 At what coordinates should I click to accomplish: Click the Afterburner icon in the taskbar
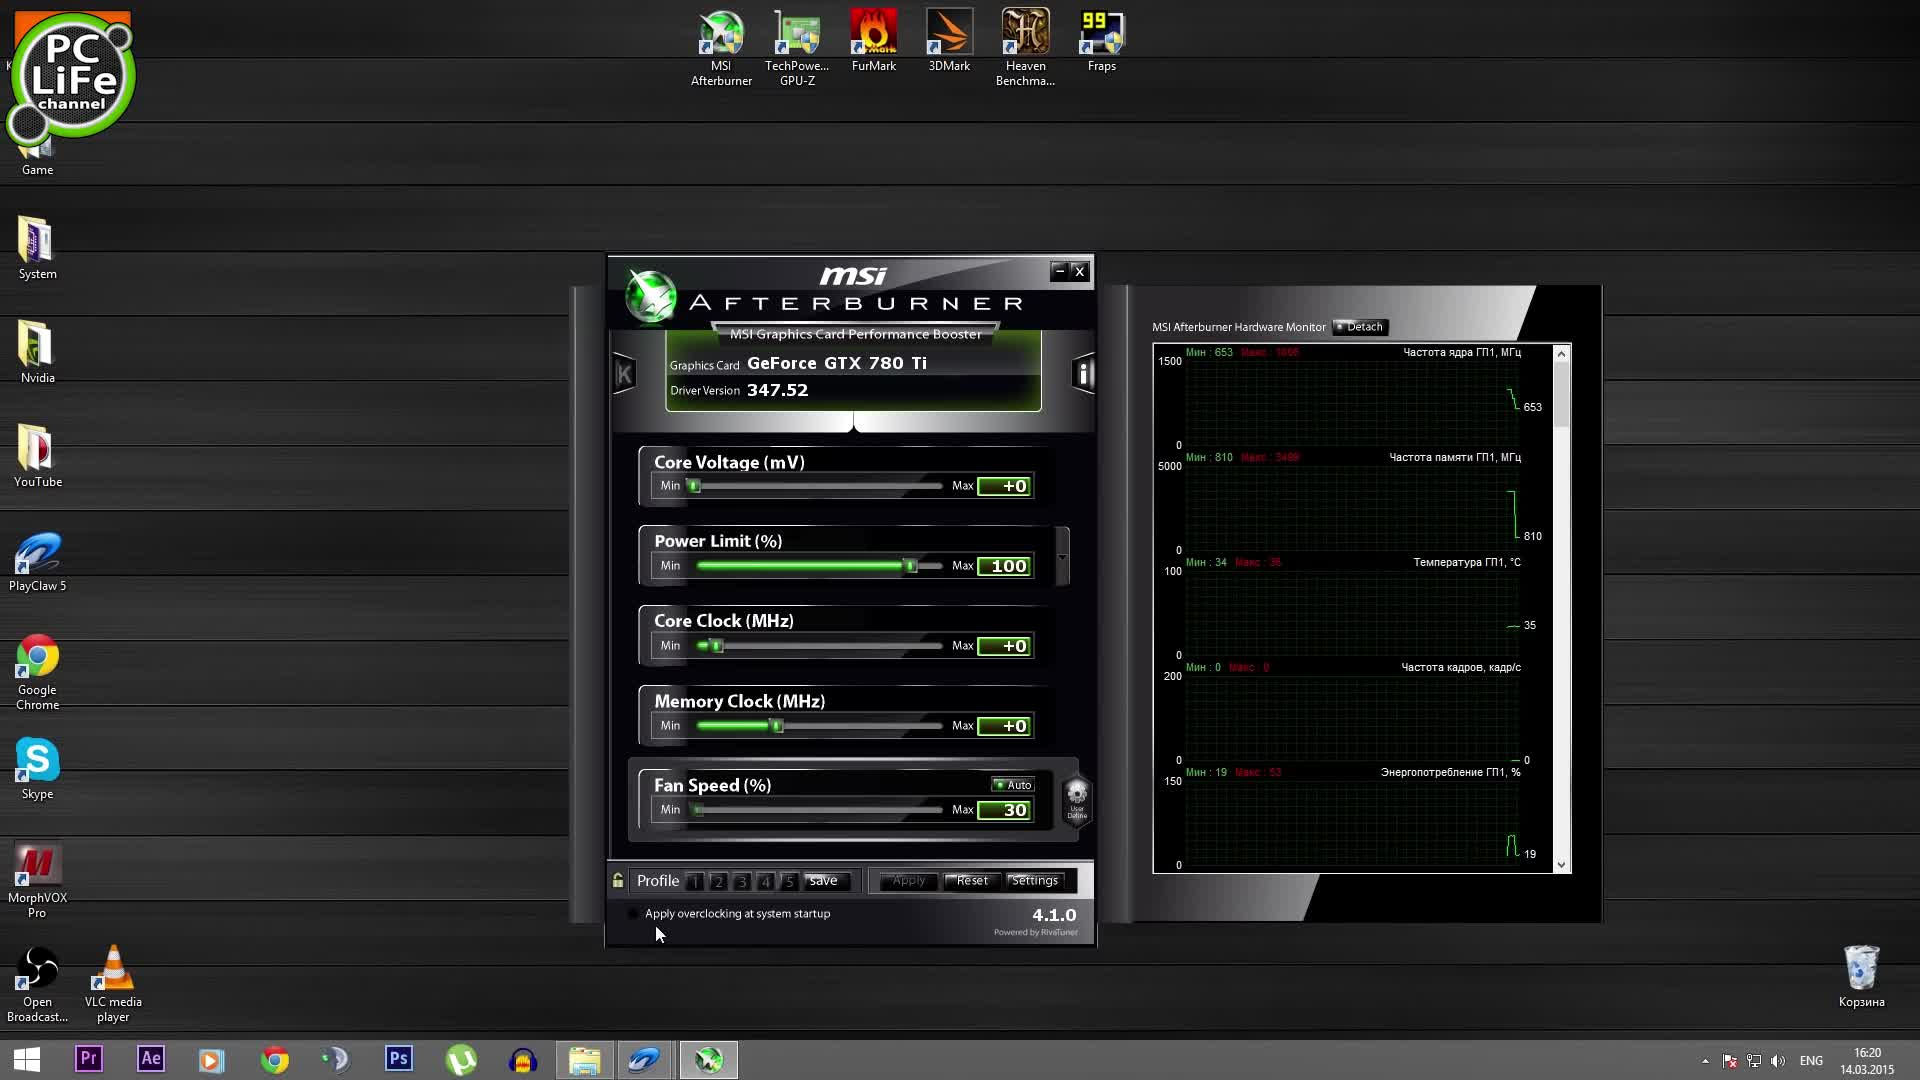709,1060
